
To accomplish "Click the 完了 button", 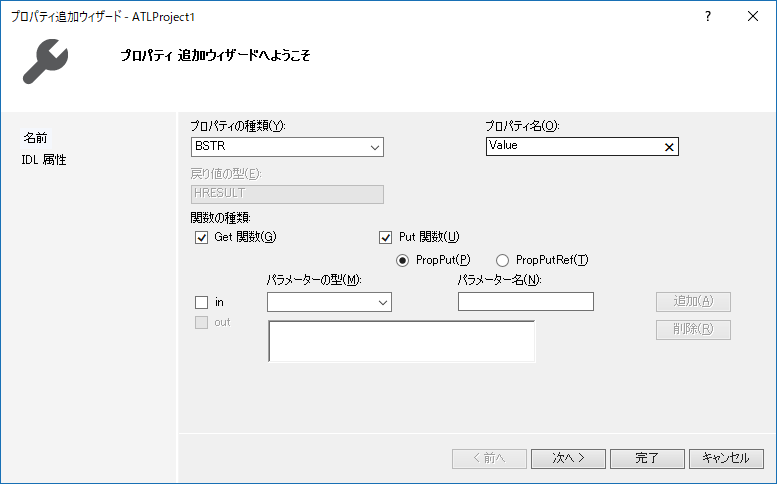I will pos(647,459).
